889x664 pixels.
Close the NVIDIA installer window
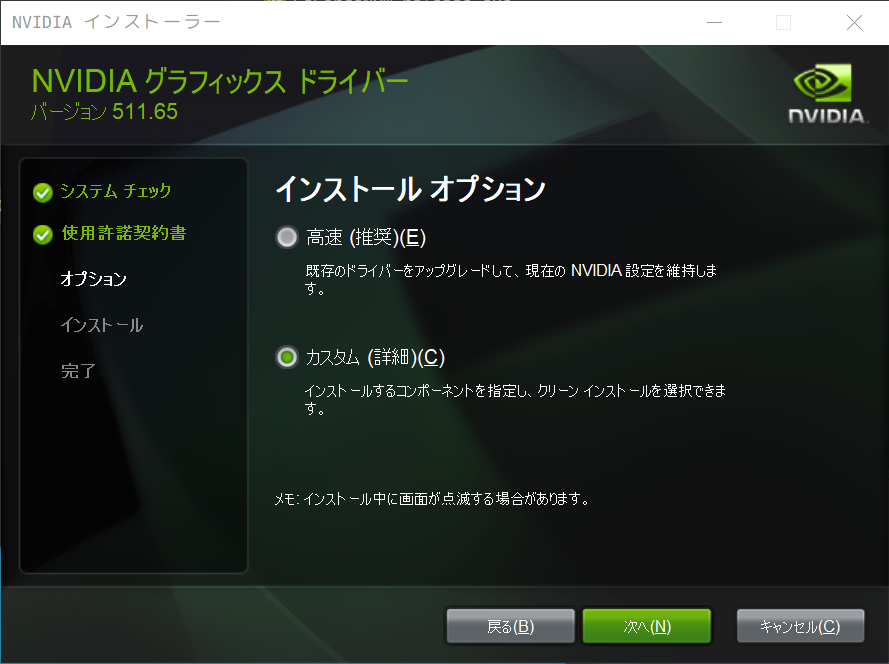(x=854, y=23)
